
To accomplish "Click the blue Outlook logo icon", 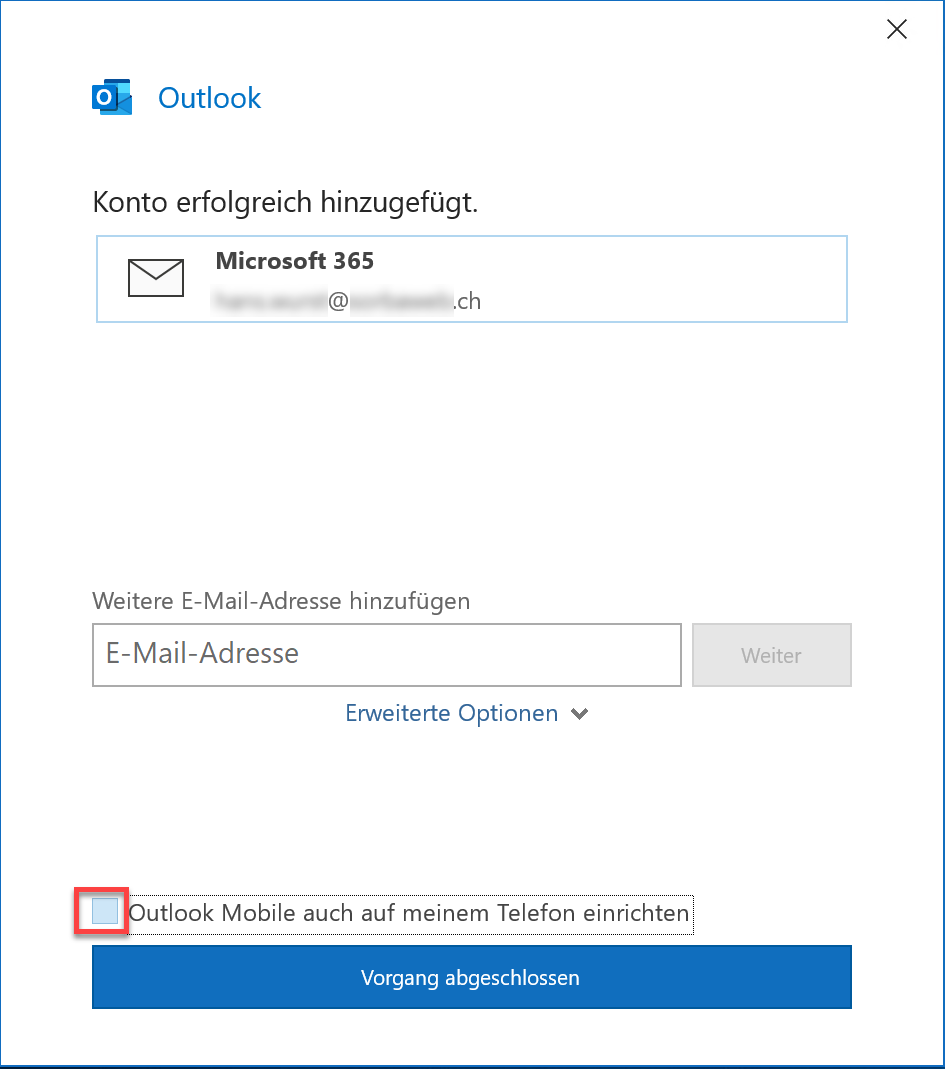I will (x=112, y=97).
